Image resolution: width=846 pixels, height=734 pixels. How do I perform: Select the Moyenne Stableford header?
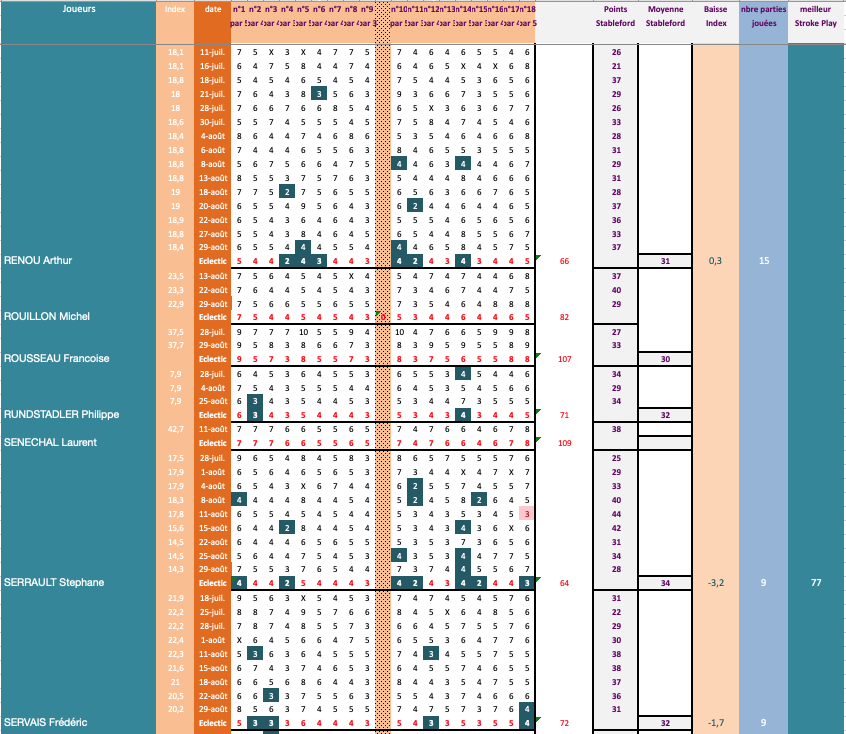pyautogui.click(x=665, y=16)
